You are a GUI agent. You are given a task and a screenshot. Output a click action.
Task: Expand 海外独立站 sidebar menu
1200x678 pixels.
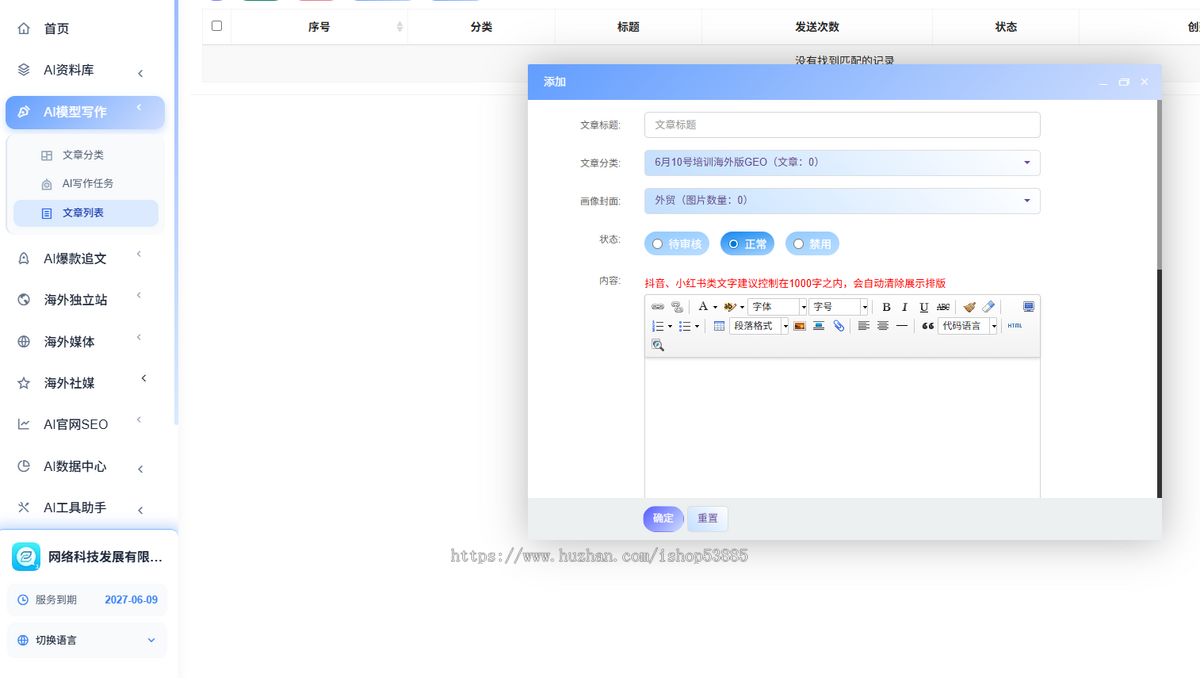pyautogui.click(x=85, y=300)
